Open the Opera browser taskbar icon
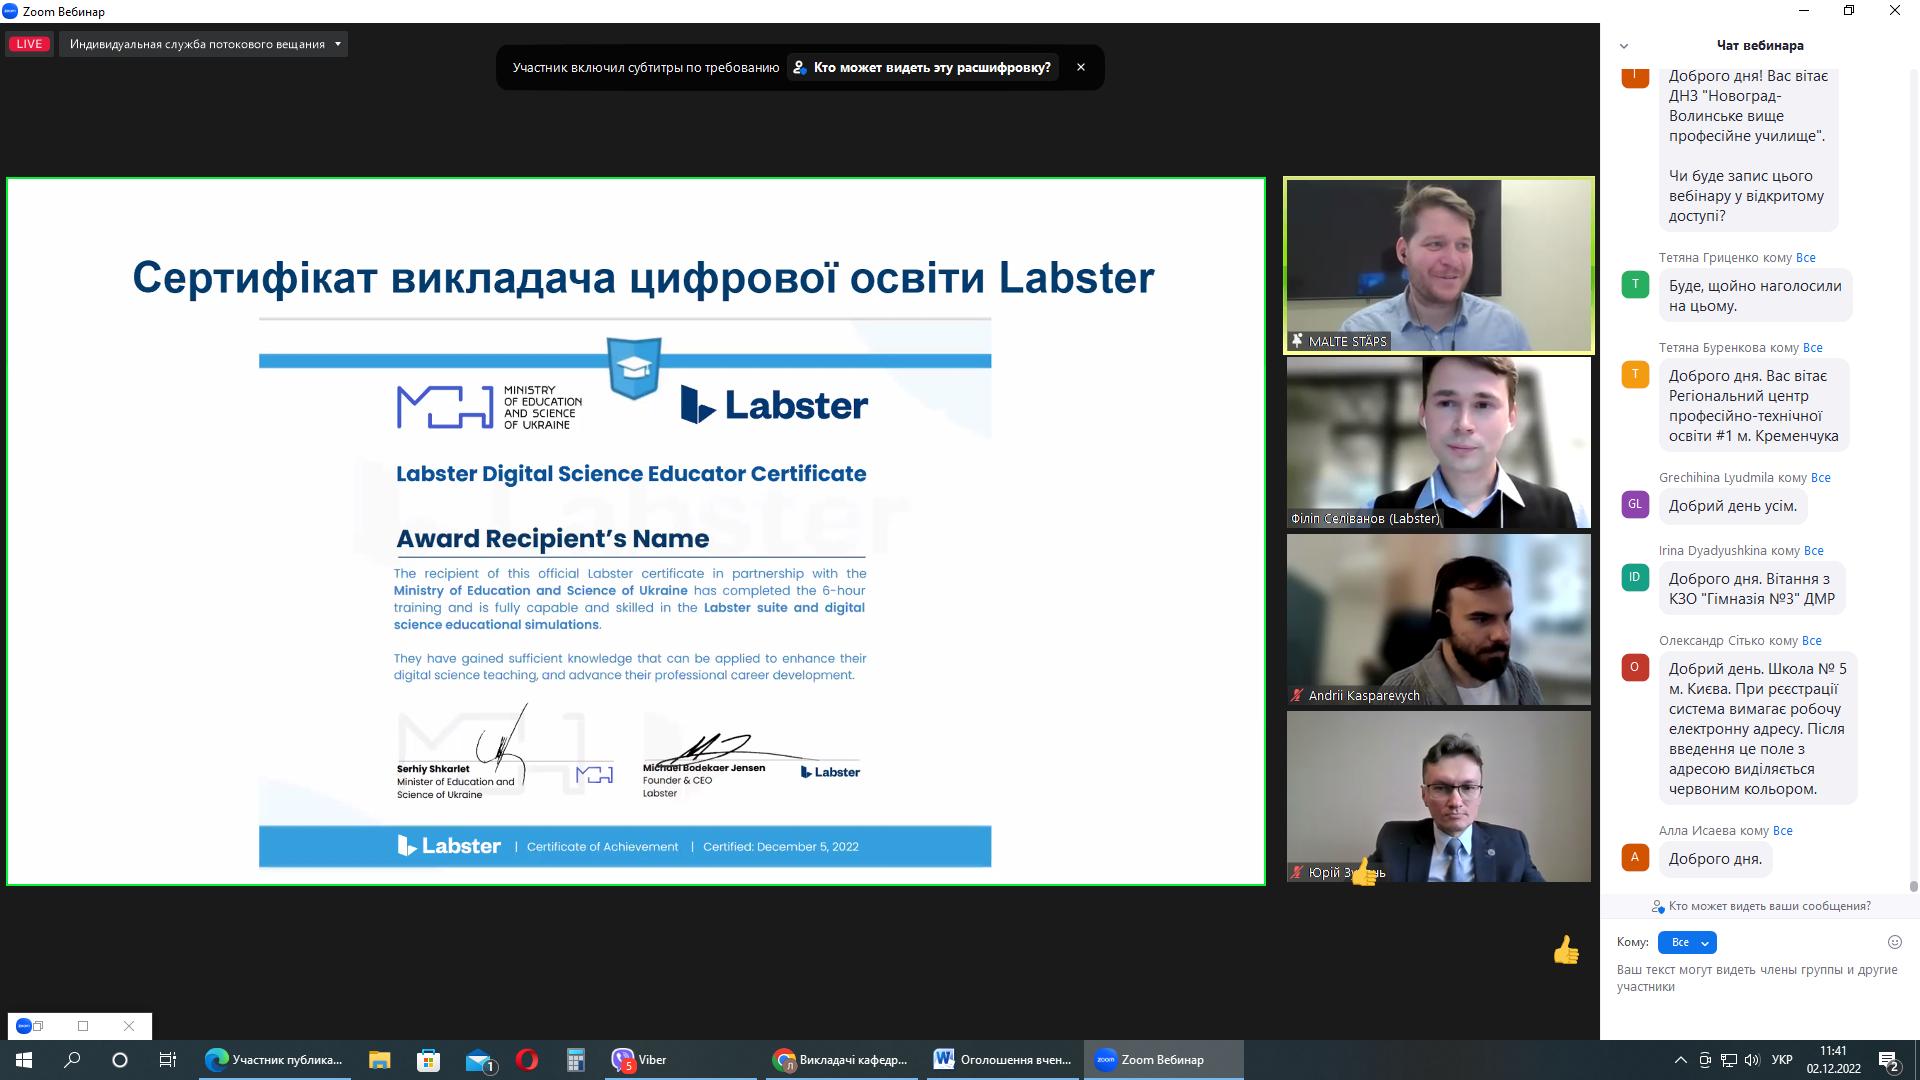The width and height of the screenshot is (1920, 1080). (527, 1060)
